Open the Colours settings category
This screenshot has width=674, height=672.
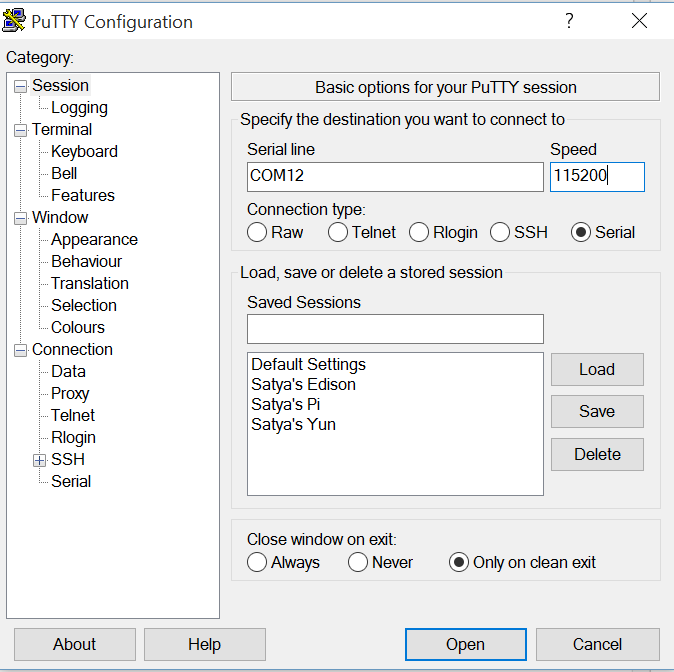[78, 327]
